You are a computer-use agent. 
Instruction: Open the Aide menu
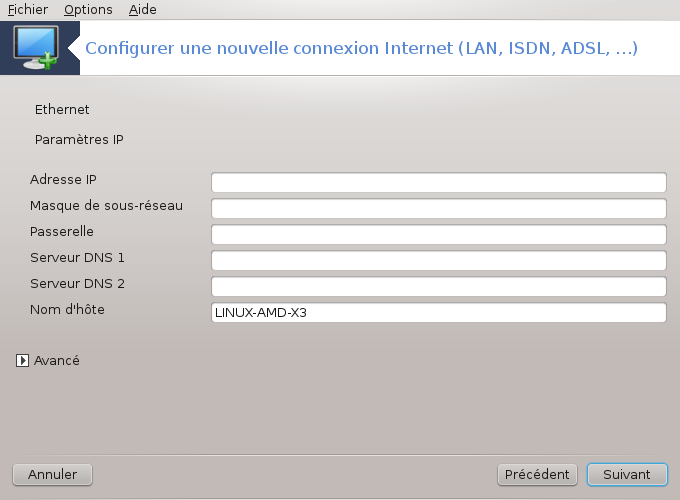pos(142,10)
